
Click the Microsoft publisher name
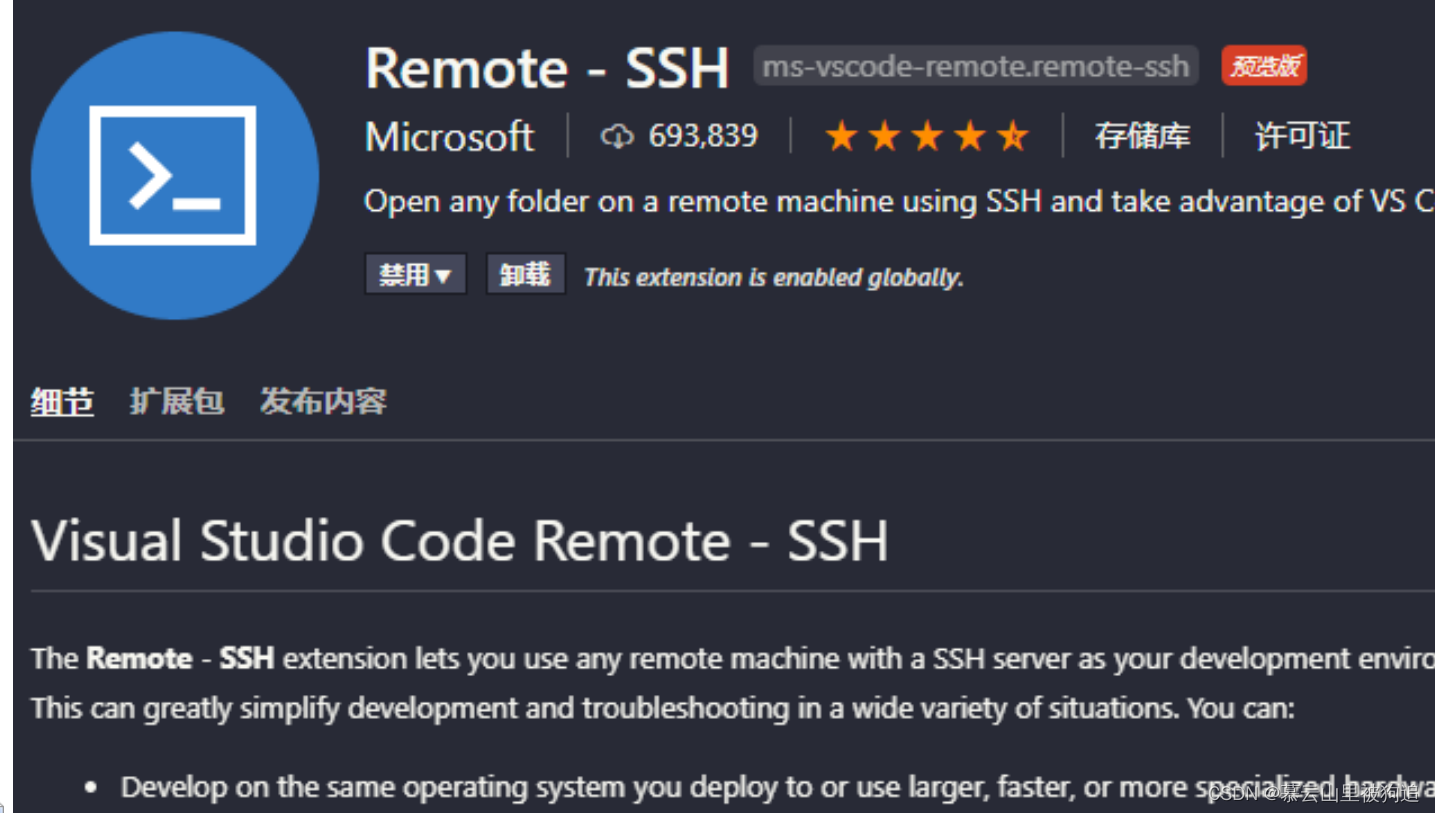(x=450, y=137)
